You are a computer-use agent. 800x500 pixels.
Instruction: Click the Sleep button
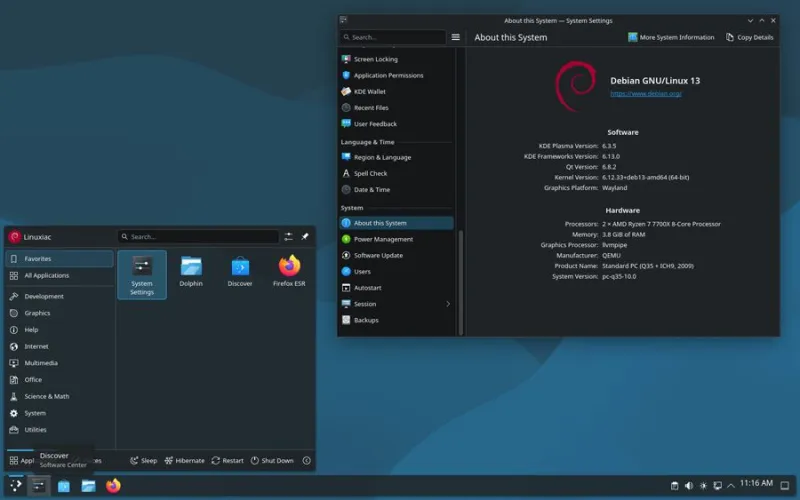pyautogui.click(x=143, y=461)
